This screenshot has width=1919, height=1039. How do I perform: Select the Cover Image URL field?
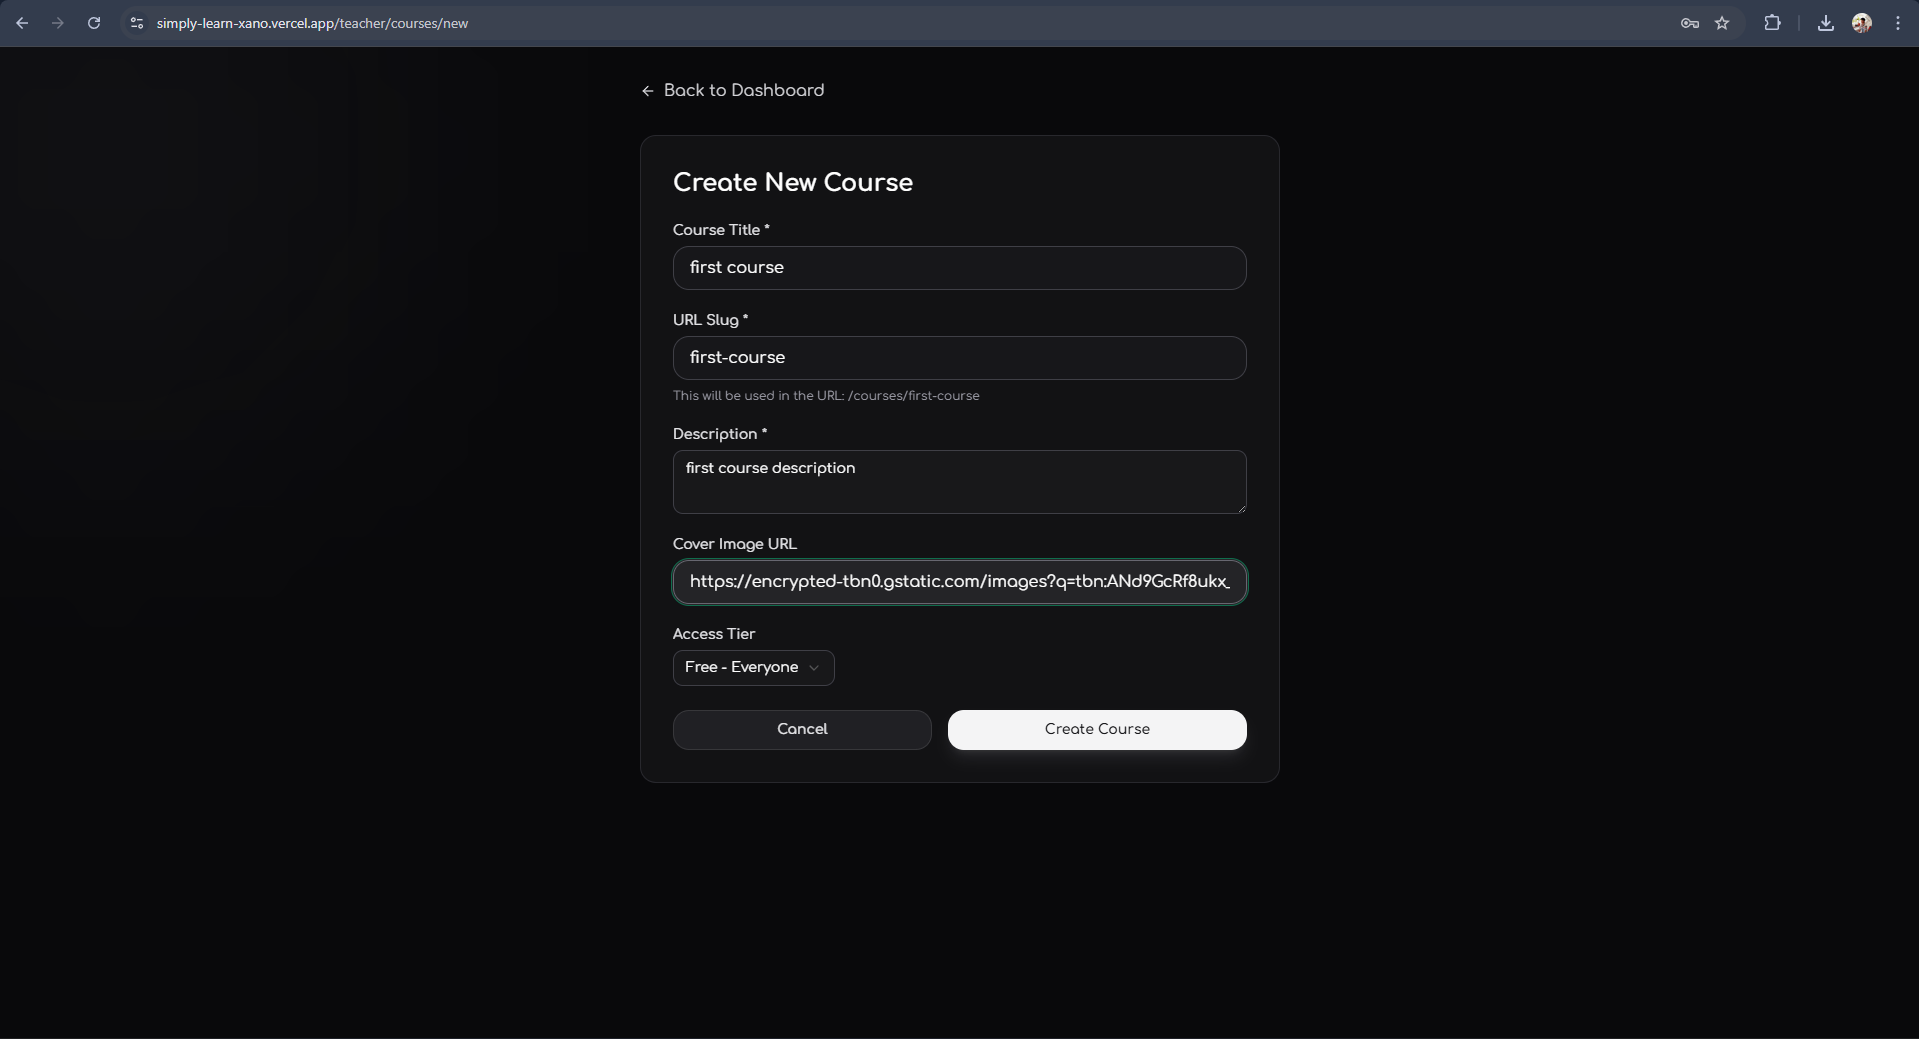tap(959, 582)
